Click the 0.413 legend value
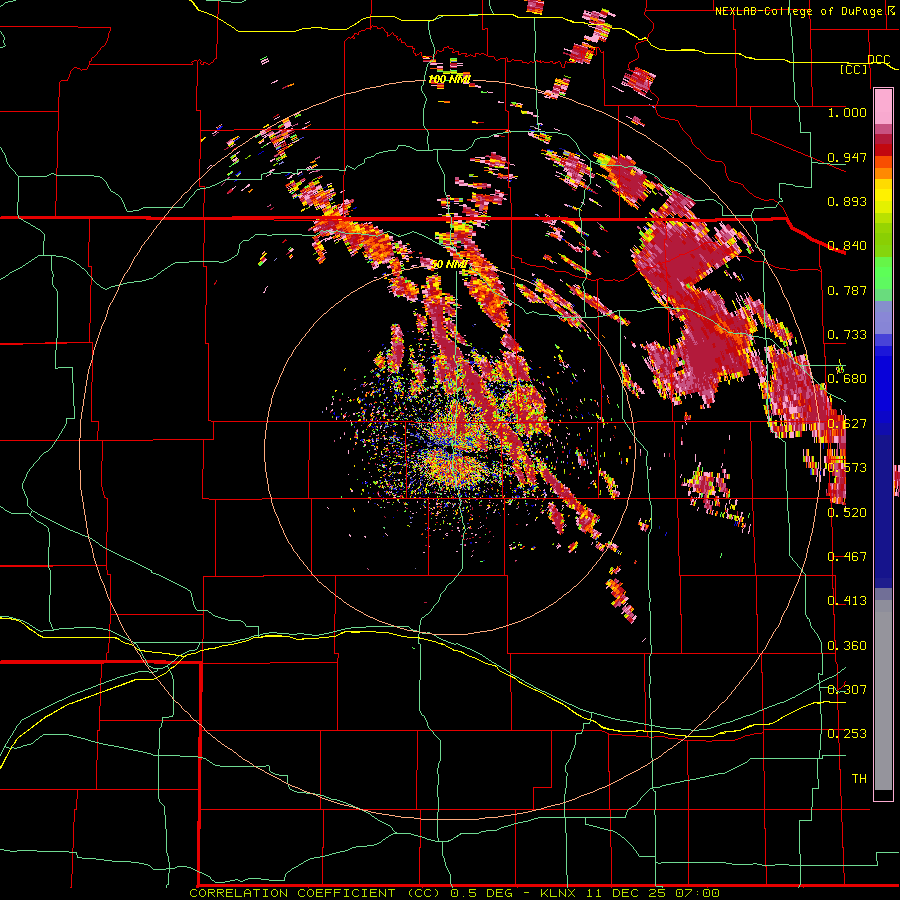The image size is (900, 900). [x=847, y=601]
